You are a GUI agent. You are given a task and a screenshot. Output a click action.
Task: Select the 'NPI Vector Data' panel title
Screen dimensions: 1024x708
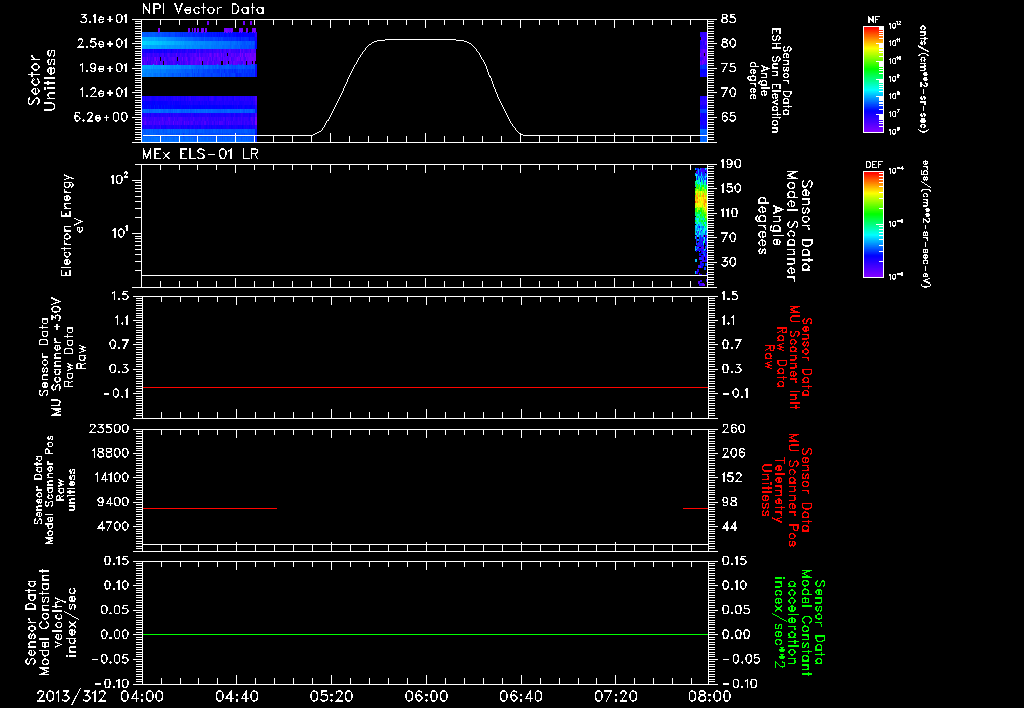203,9
